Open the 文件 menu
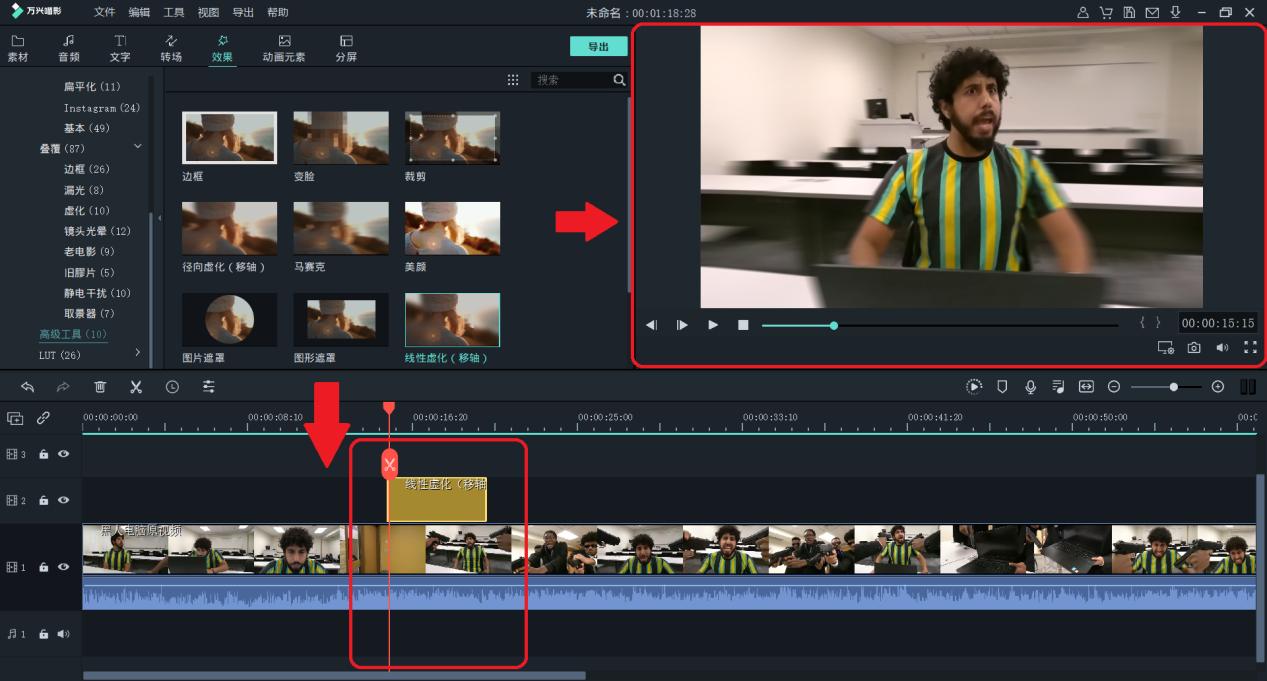Viewport: 1267px width, 681px height. click(x=105, y=13)
